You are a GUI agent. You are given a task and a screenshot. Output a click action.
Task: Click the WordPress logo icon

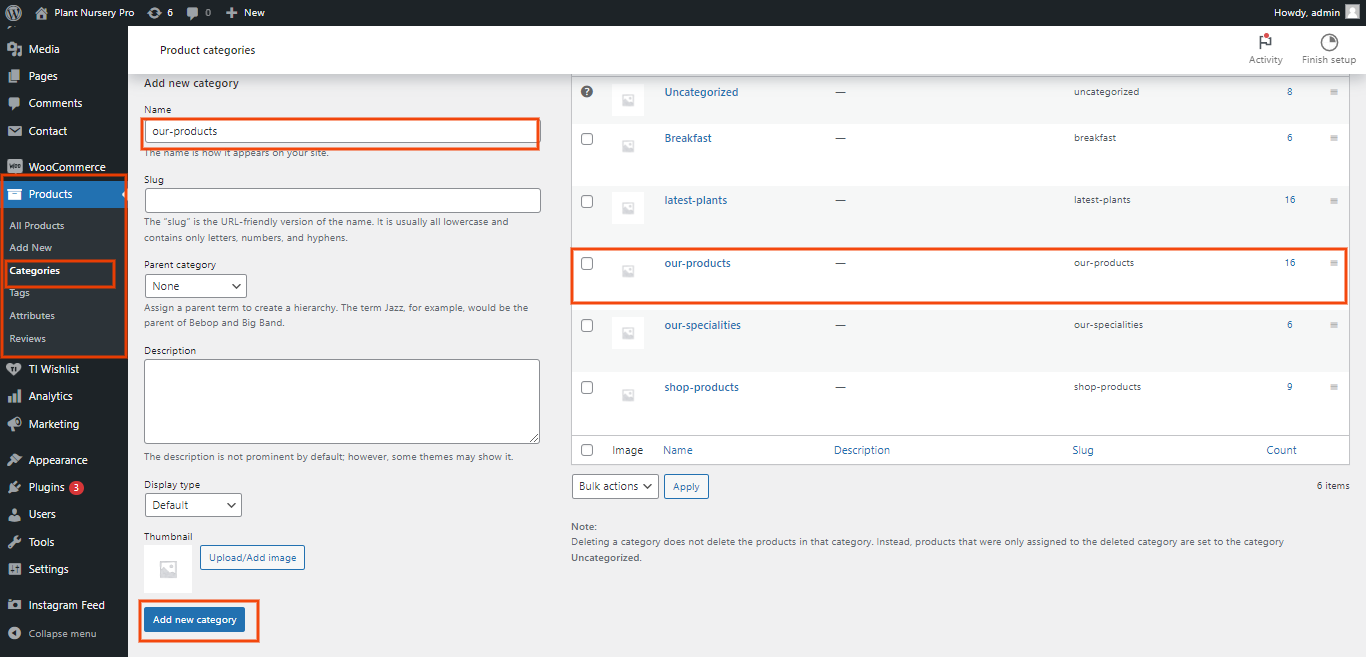click(x=14, y=13)
